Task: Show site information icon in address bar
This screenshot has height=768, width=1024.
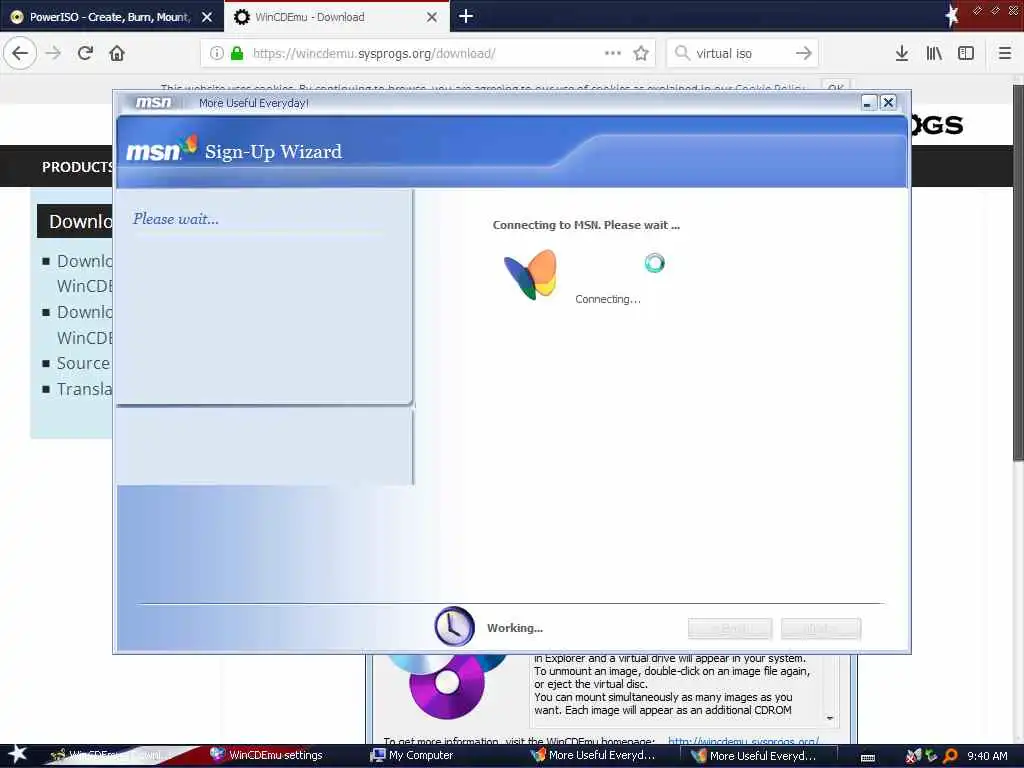Action: (x=217, y=53)
